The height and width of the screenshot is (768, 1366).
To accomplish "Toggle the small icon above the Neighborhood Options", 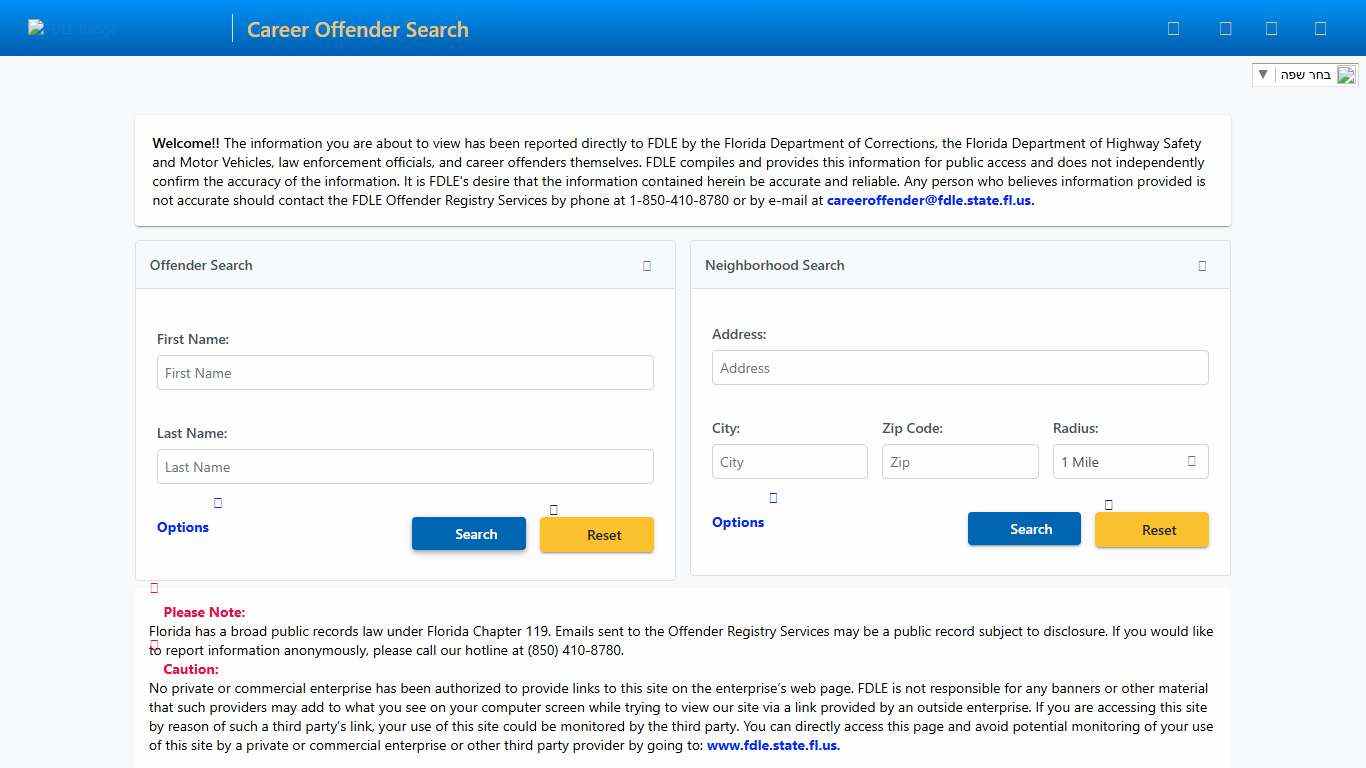I will pos(773,497).
